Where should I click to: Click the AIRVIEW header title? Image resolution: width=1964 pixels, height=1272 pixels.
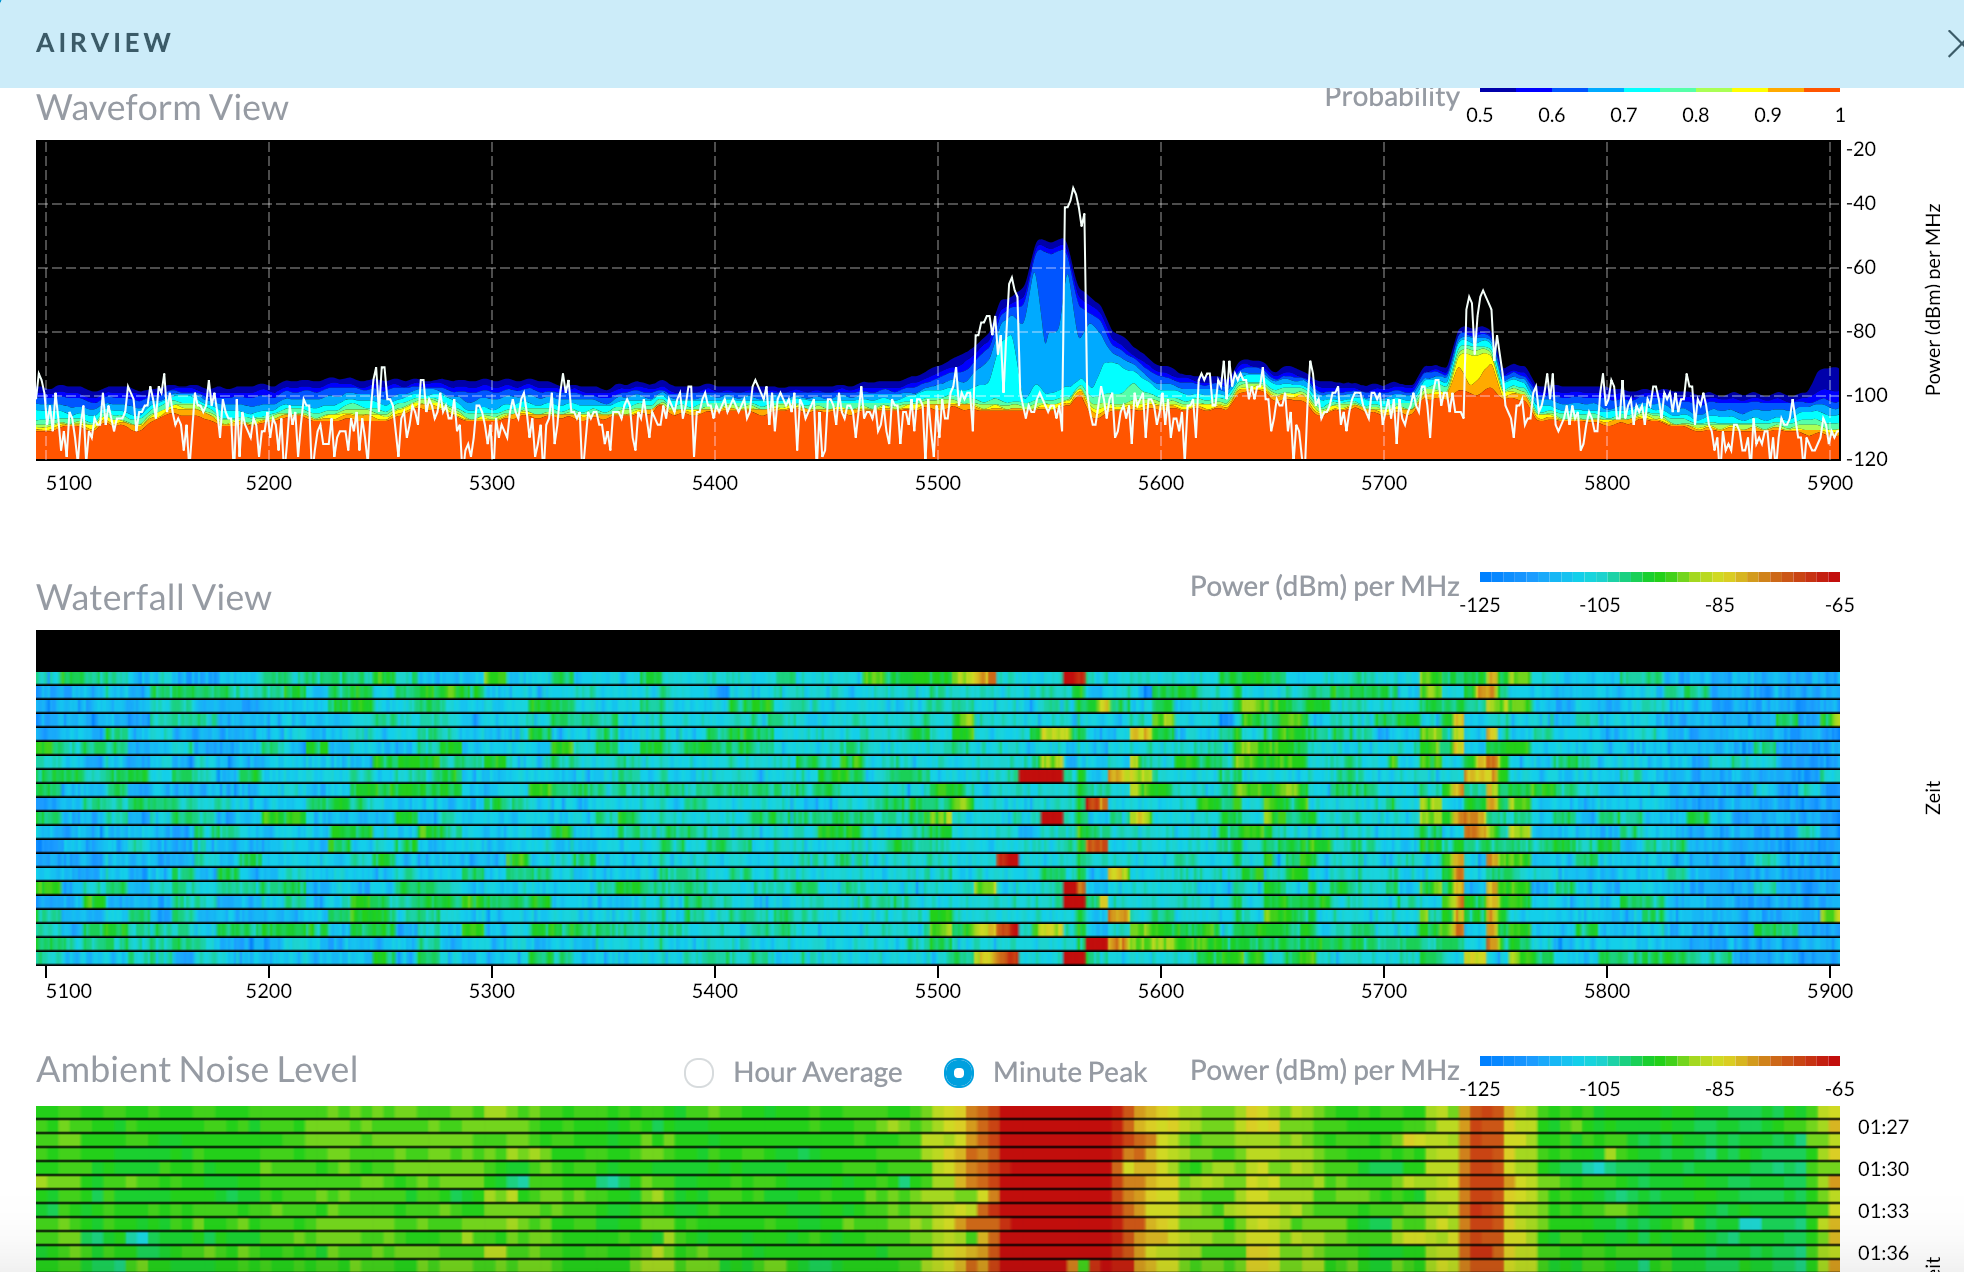(x=104, y=43)
